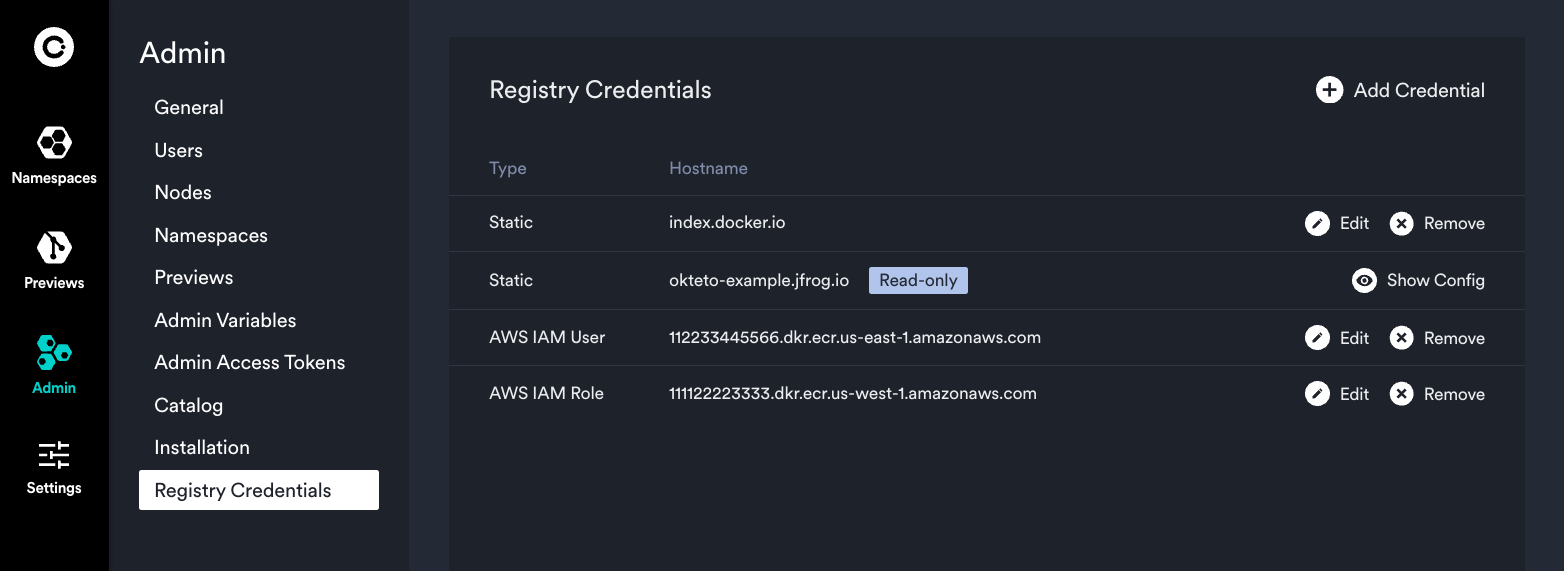Open Nodes in Admin menu

point(183,192)
